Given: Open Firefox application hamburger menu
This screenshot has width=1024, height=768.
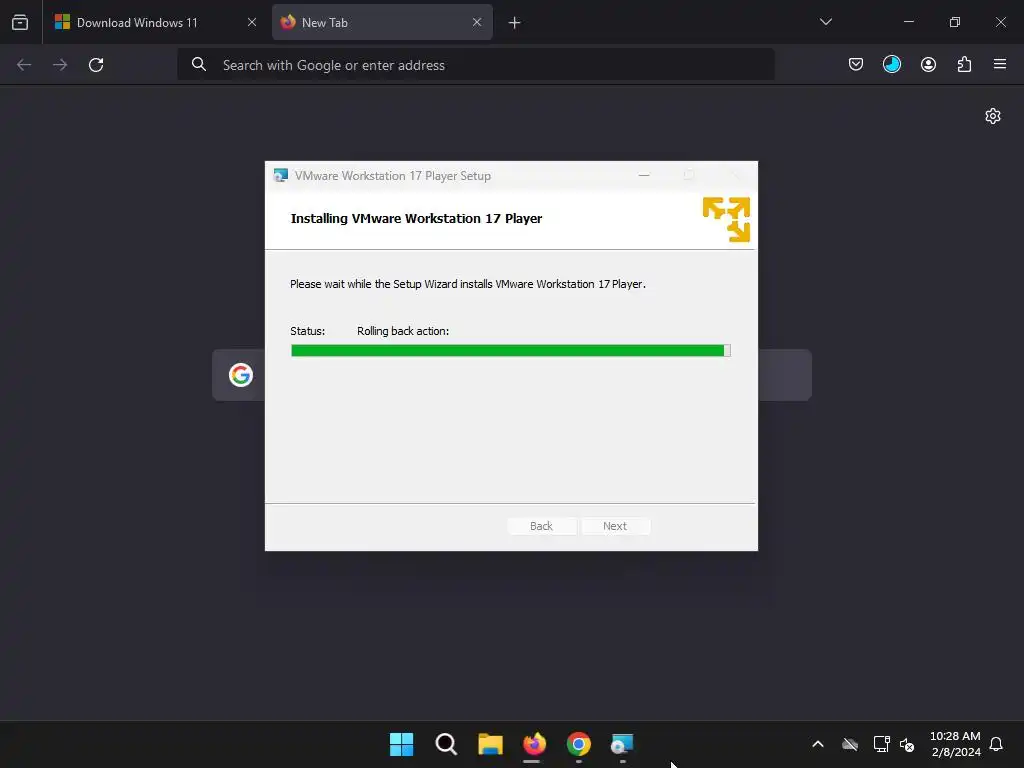Looking at the screenshot, I should click(1000, 64).
